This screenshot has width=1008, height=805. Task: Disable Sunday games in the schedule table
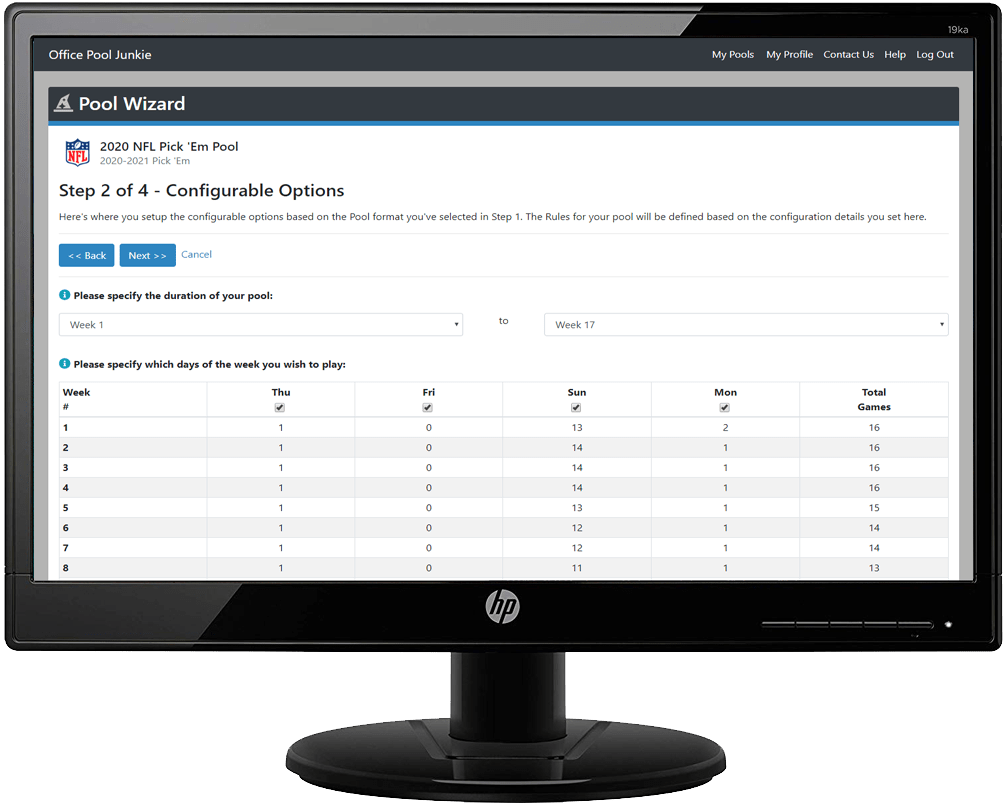[576, 407]
